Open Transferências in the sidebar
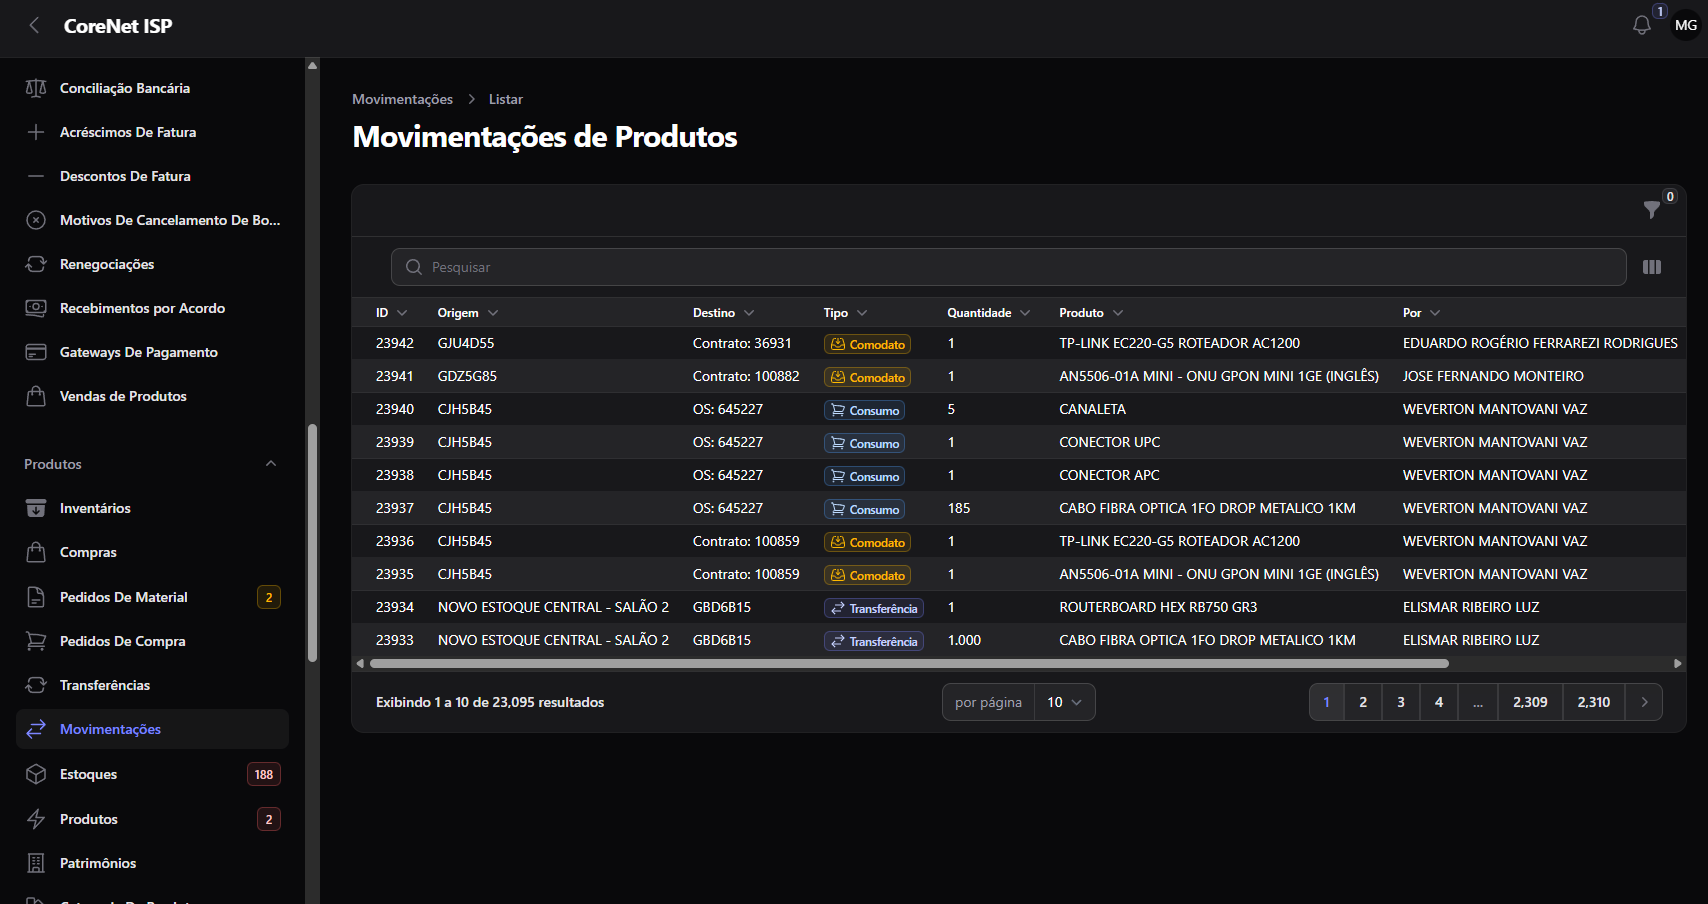The image size is (1708, 904). 152,685
